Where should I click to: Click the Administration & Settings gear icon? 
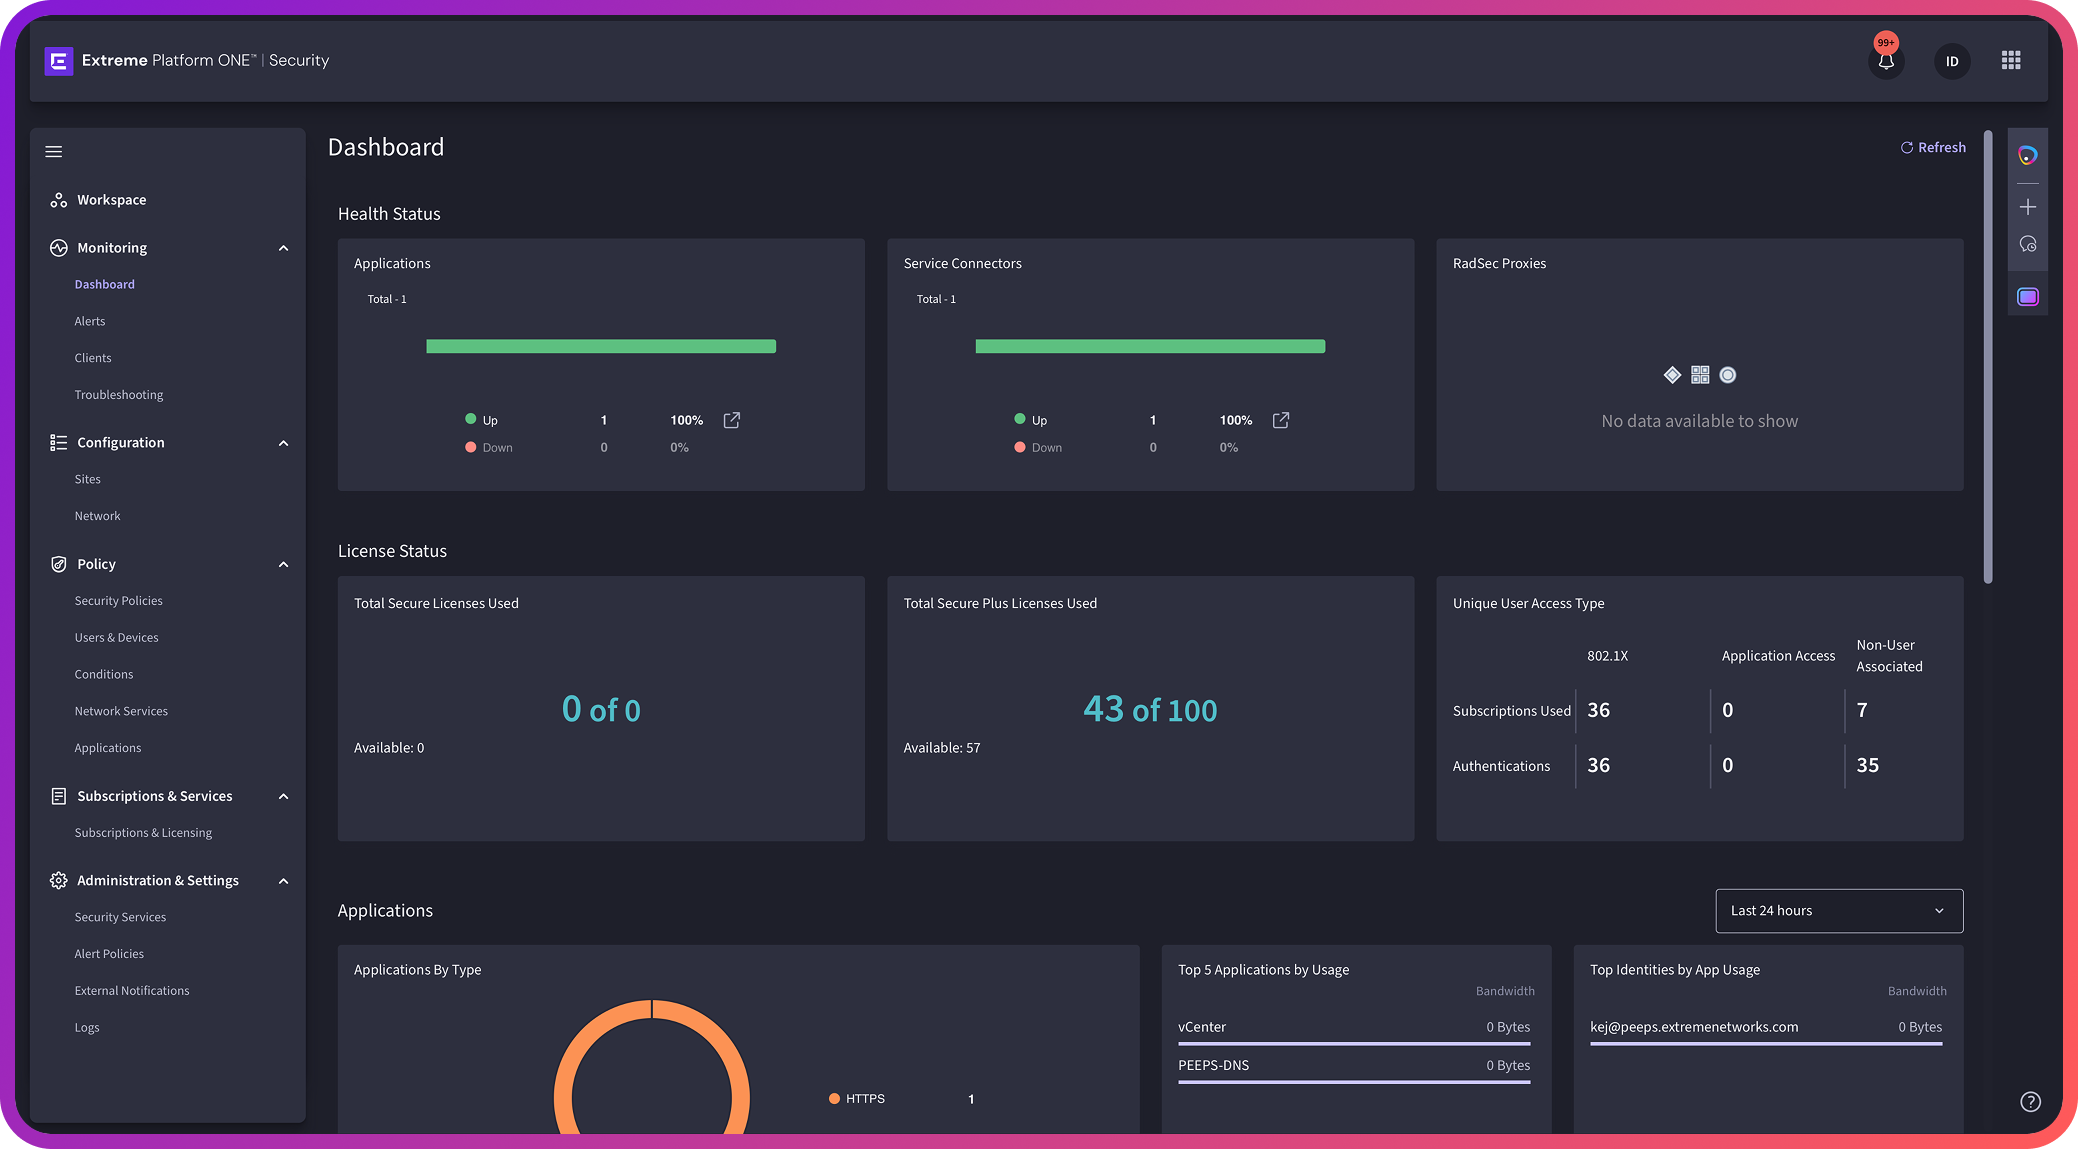click(59, 880)
